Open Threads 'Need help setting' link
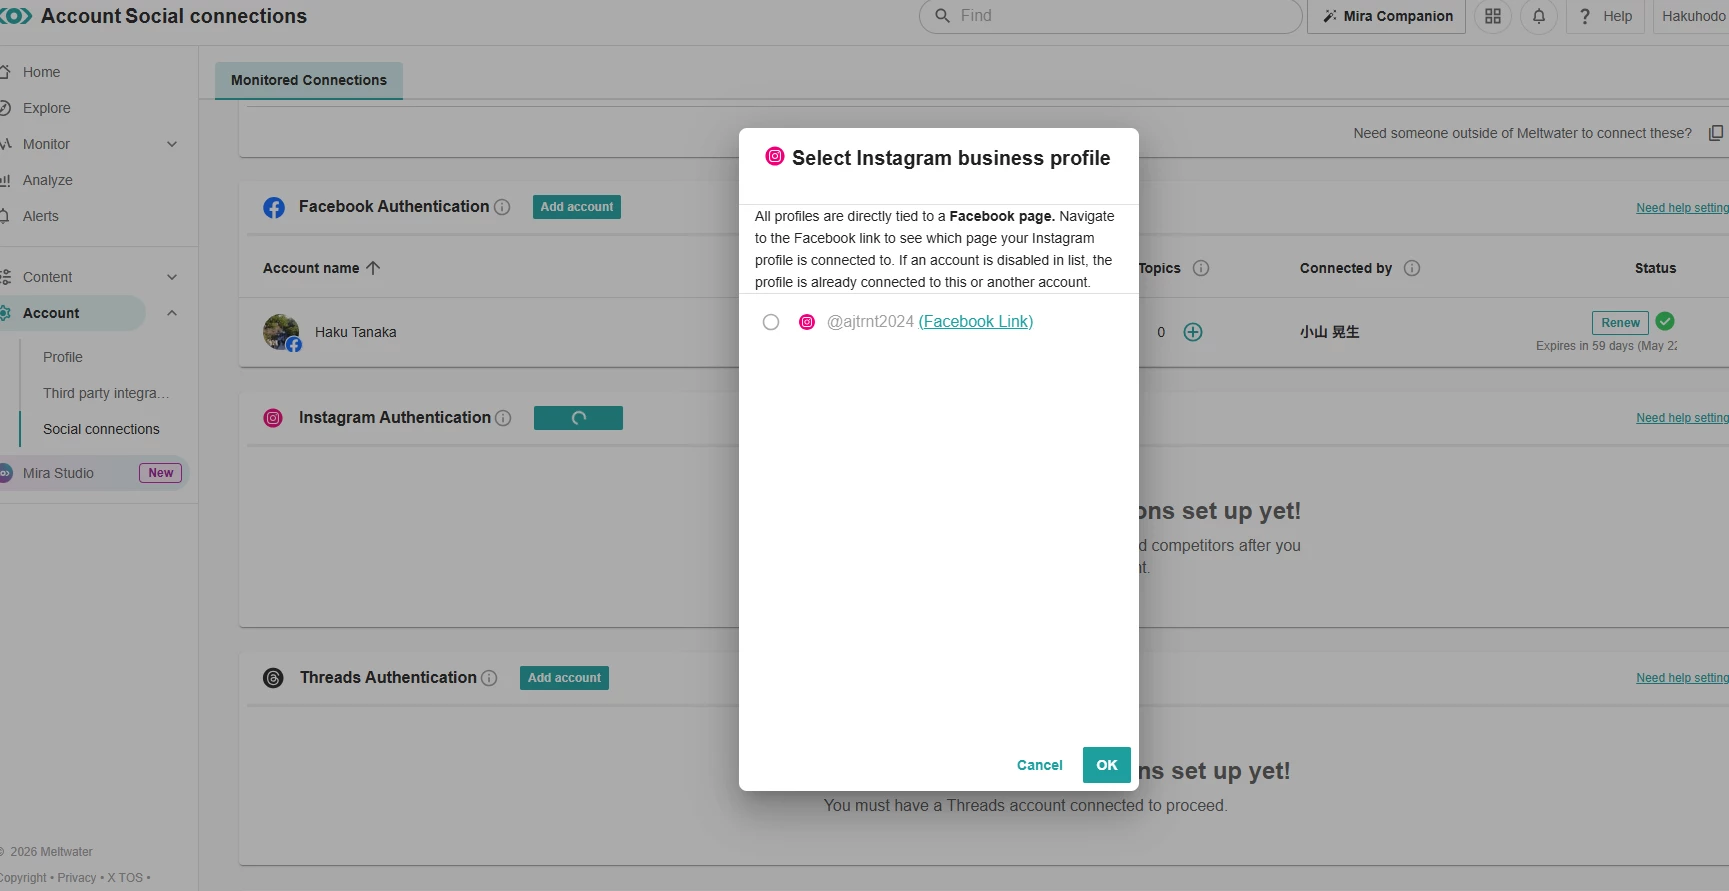Image resolution: width=1729 pixels, height=891 pixels. pyautogui.click(x=1682, y=678)
